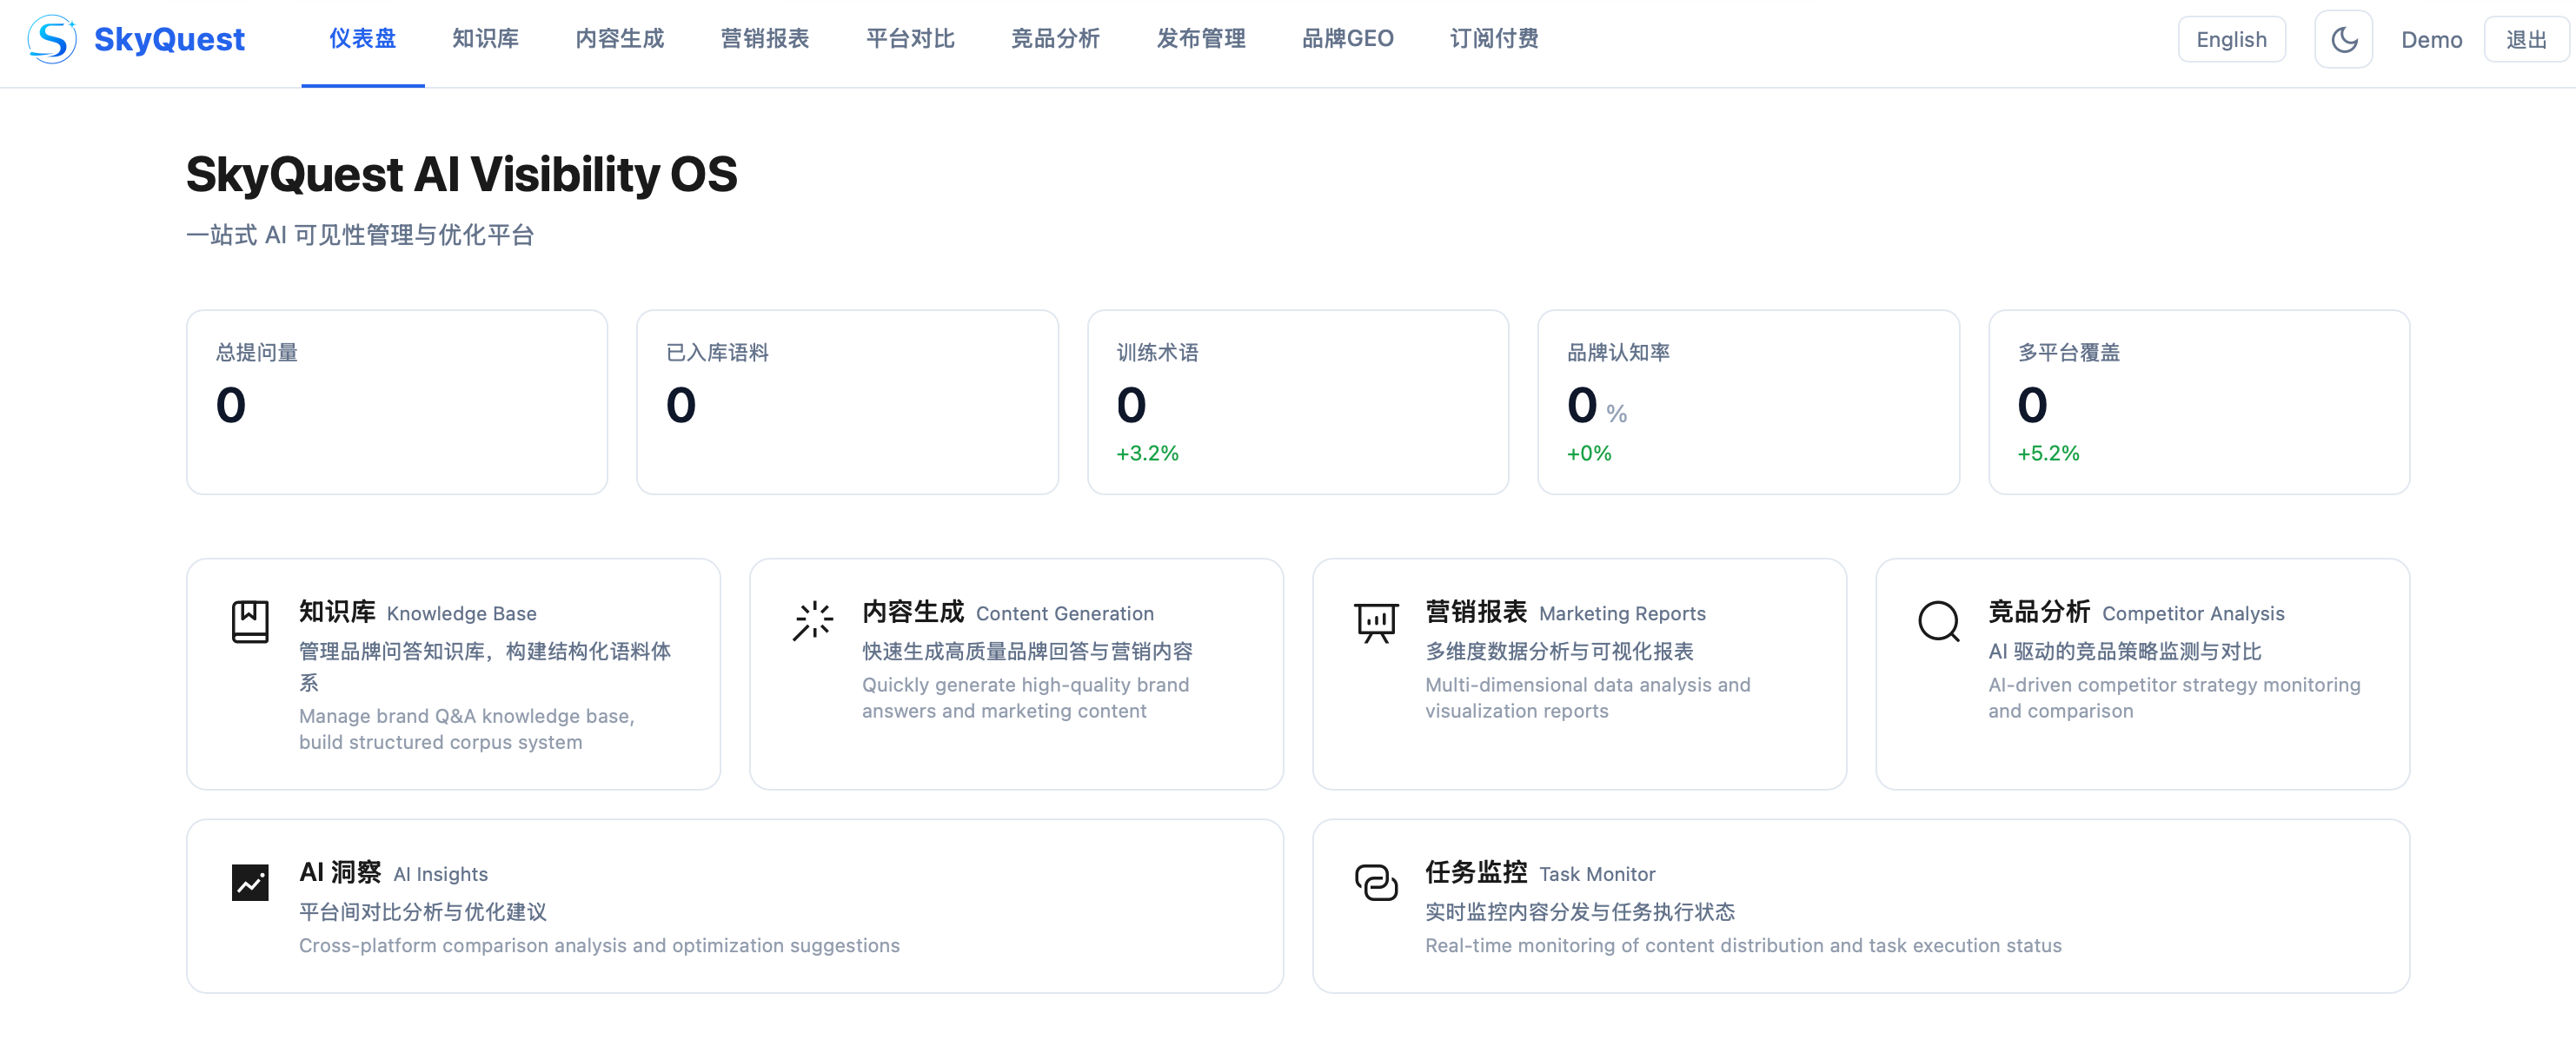
Task: Open the 品牌GEO tab
Action: pyautogui.click(x=1347, y=39)
